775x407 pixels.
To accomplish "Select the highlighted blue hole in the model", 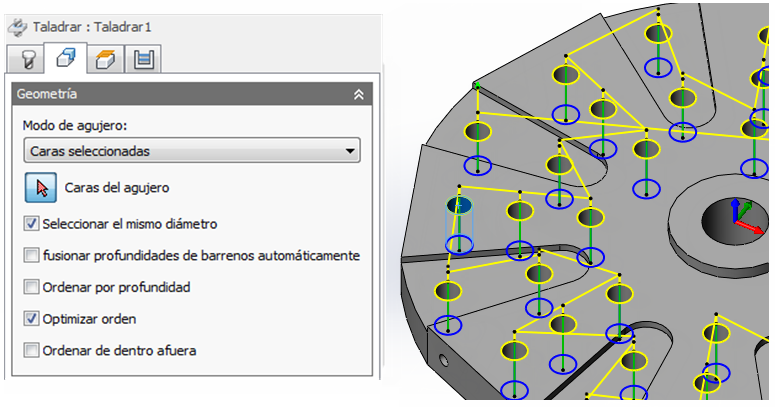I will pos(460,205).
